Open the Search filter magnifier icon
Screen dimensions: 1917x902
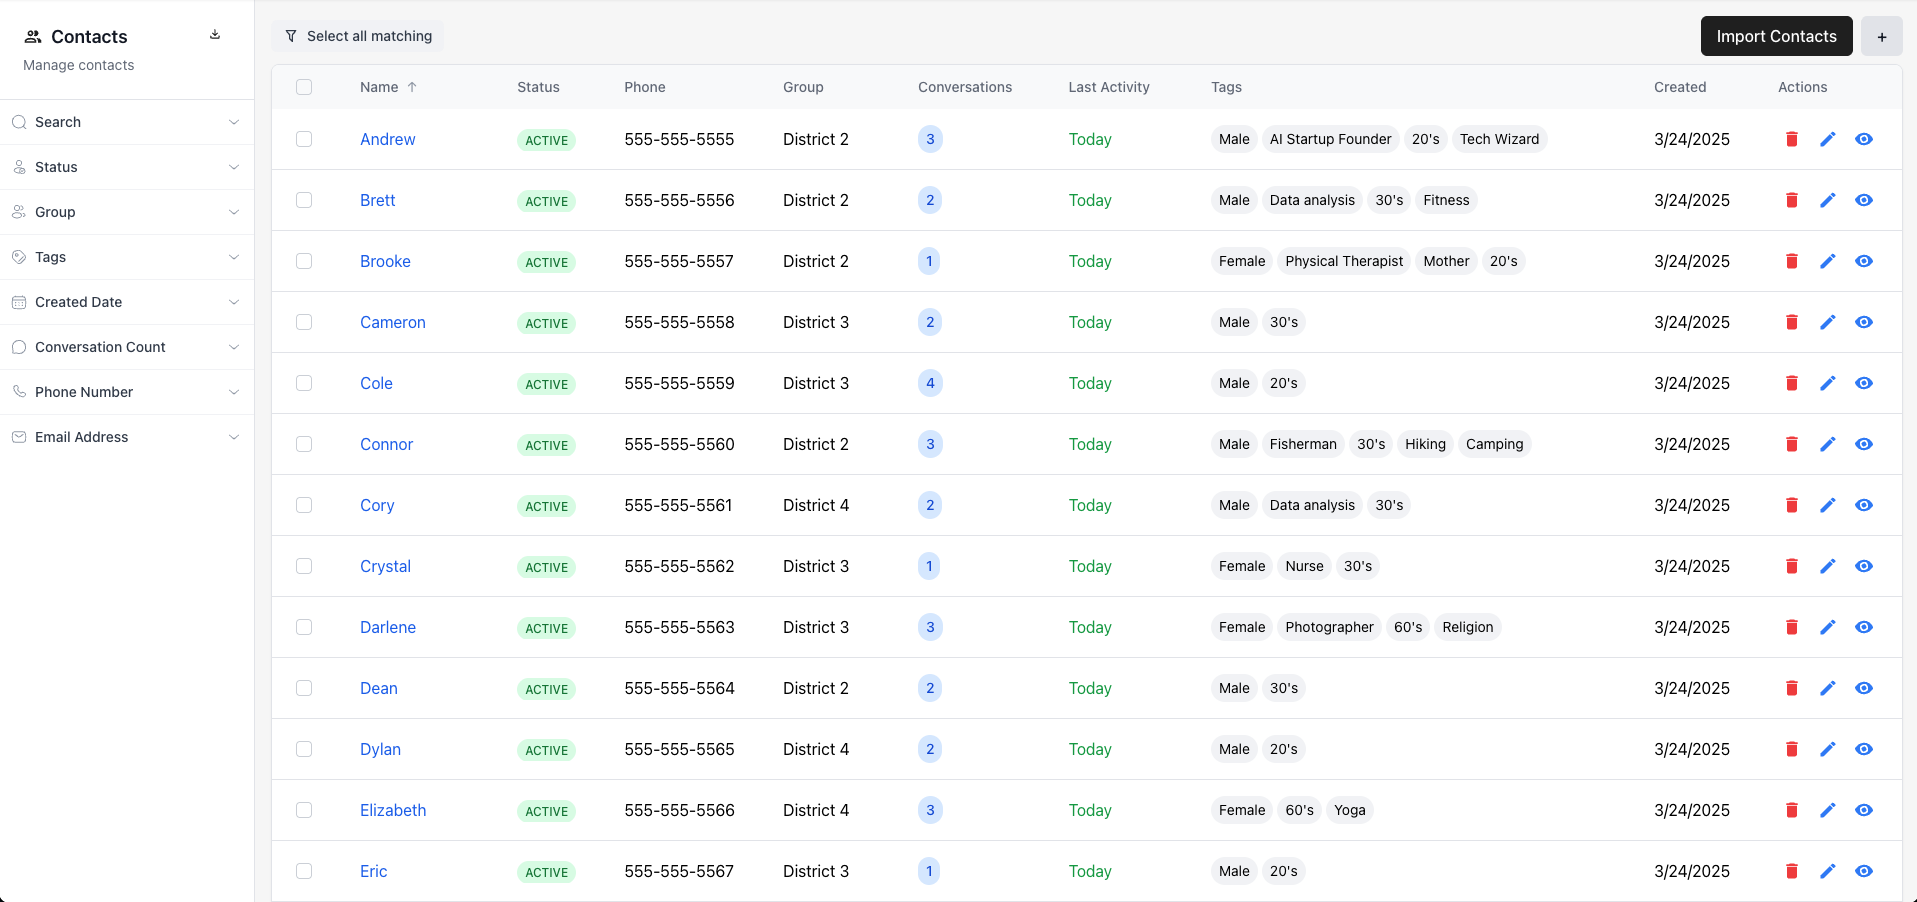click(19, 122)
